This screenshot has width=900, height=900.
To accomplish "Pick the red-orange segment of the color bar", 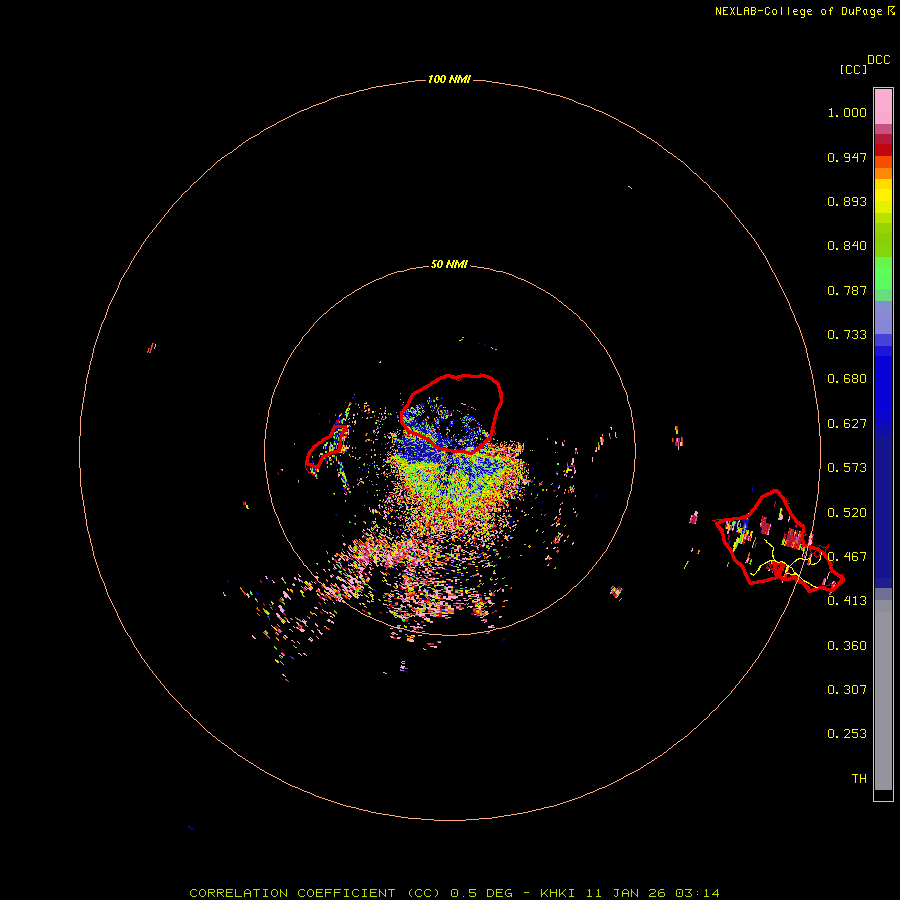I will point(883,162).
